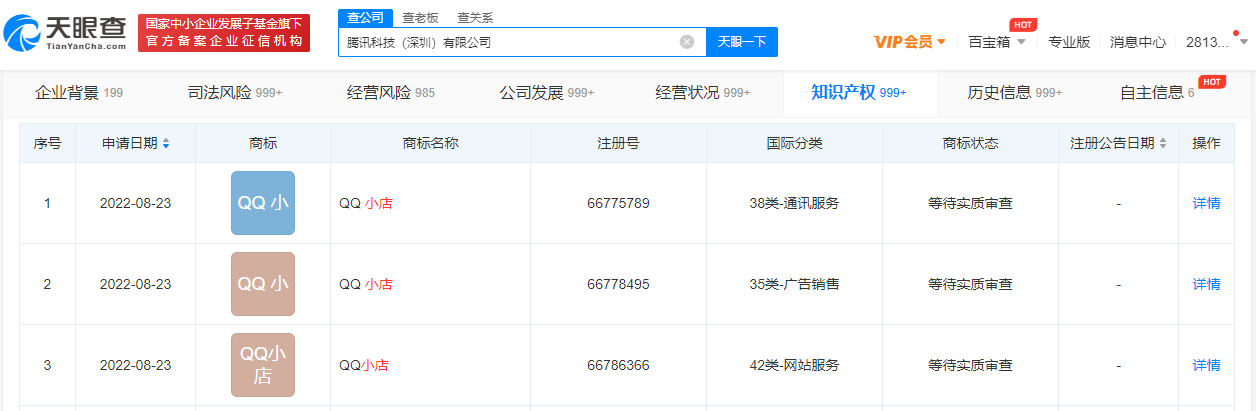Open the trademark image in row 2
This screenshot has height=411, width=1256.
[x=262, y=284]
